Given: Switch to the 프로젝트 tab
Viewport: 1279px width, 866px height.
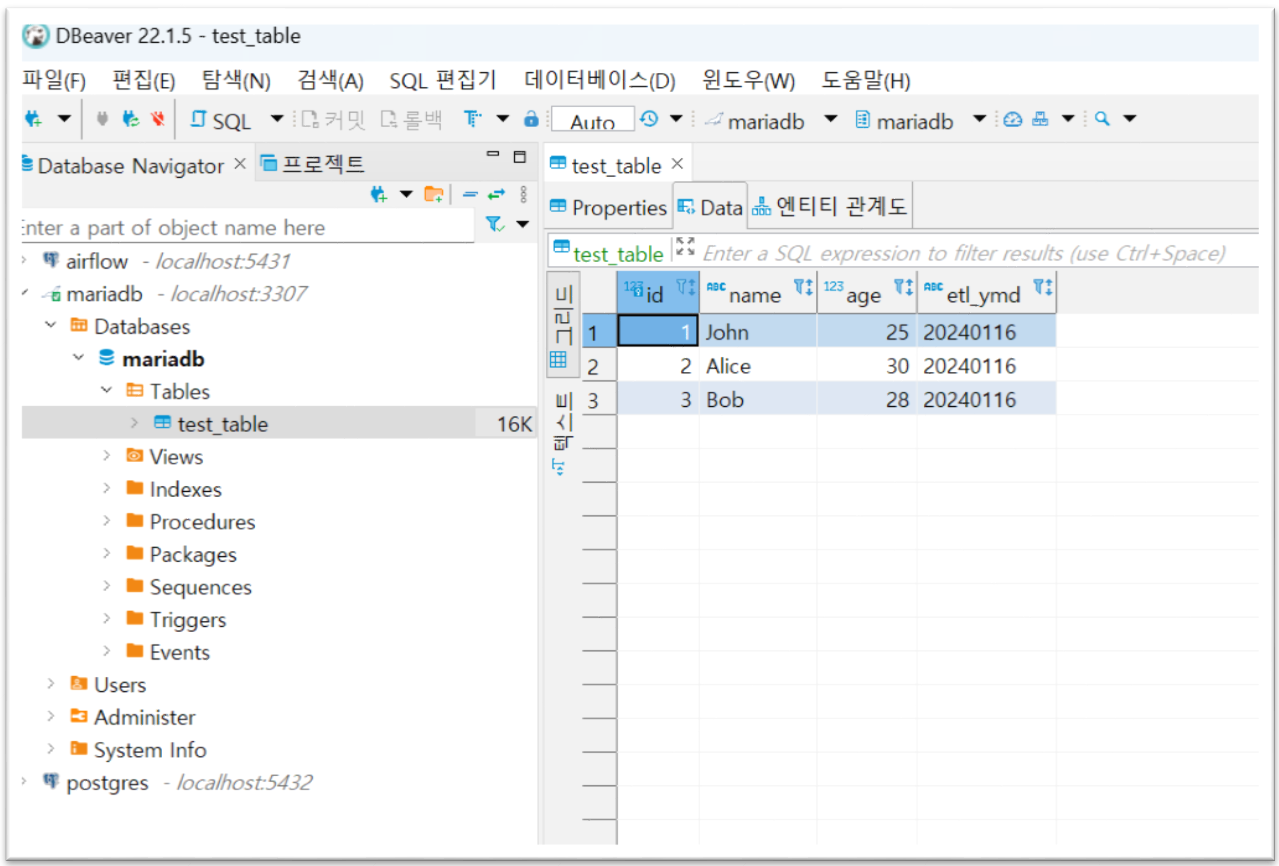Looking at the screenshot, I should click(x=312, y=164).
